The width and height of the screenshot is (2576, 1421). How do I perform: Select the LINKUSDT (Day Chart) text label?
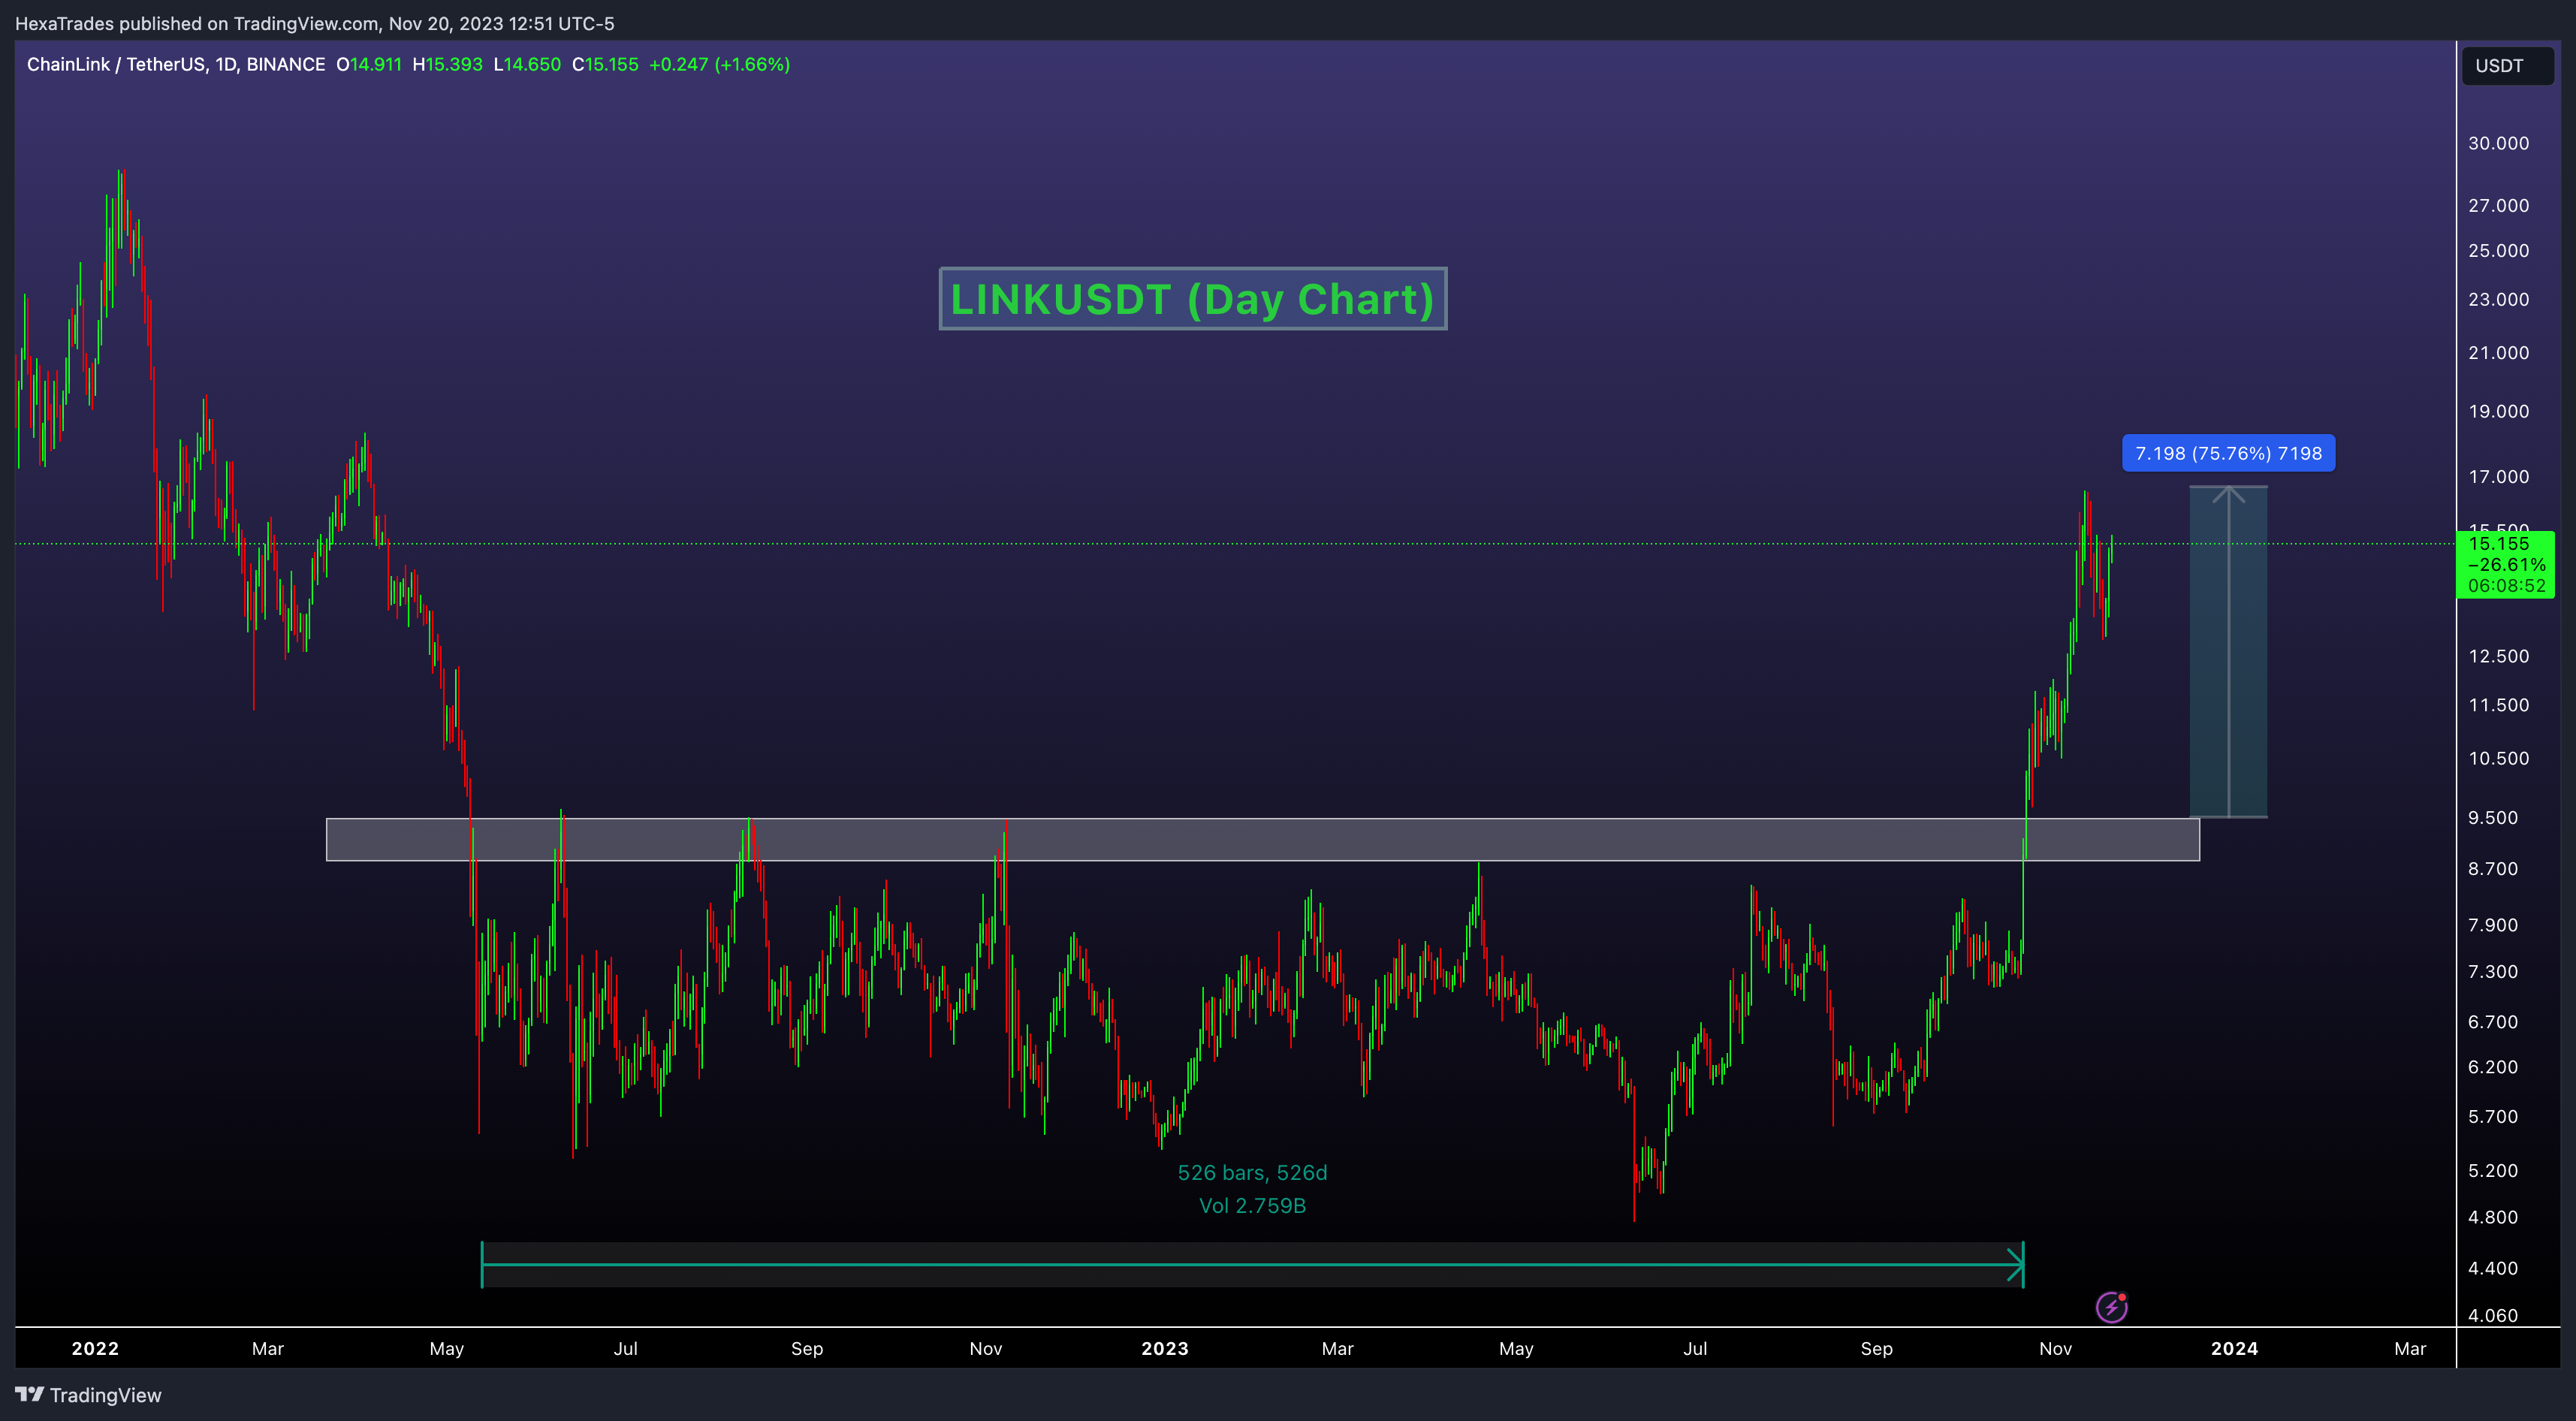point(1192,299)
